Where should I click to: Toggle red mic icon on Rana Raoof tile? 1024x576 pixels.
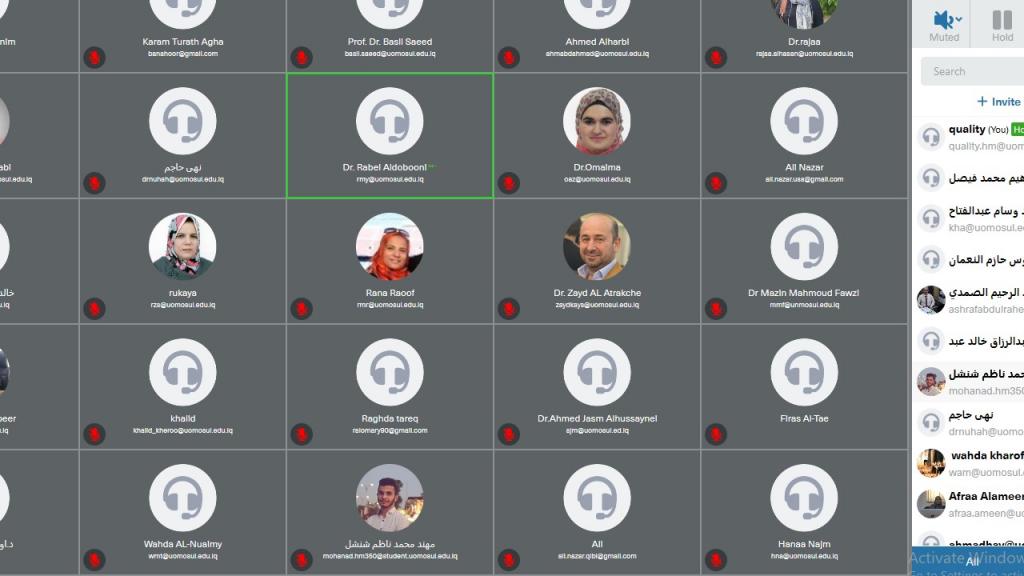301,308
